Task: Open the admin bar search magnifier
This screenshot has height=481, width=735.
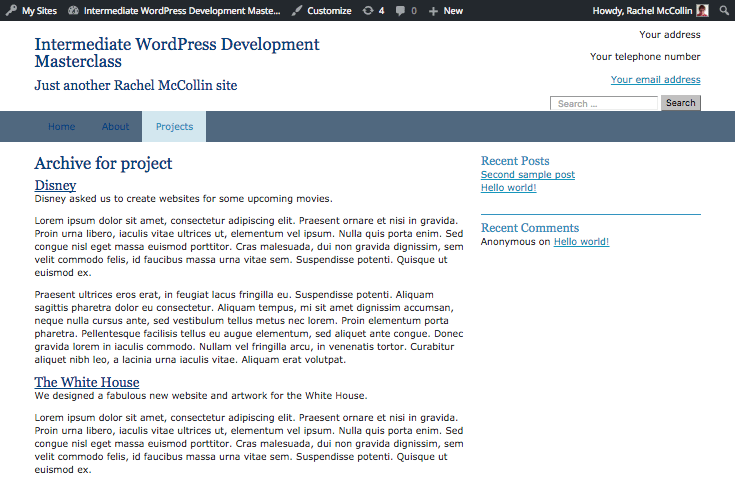Action: [x=724, y=10]
